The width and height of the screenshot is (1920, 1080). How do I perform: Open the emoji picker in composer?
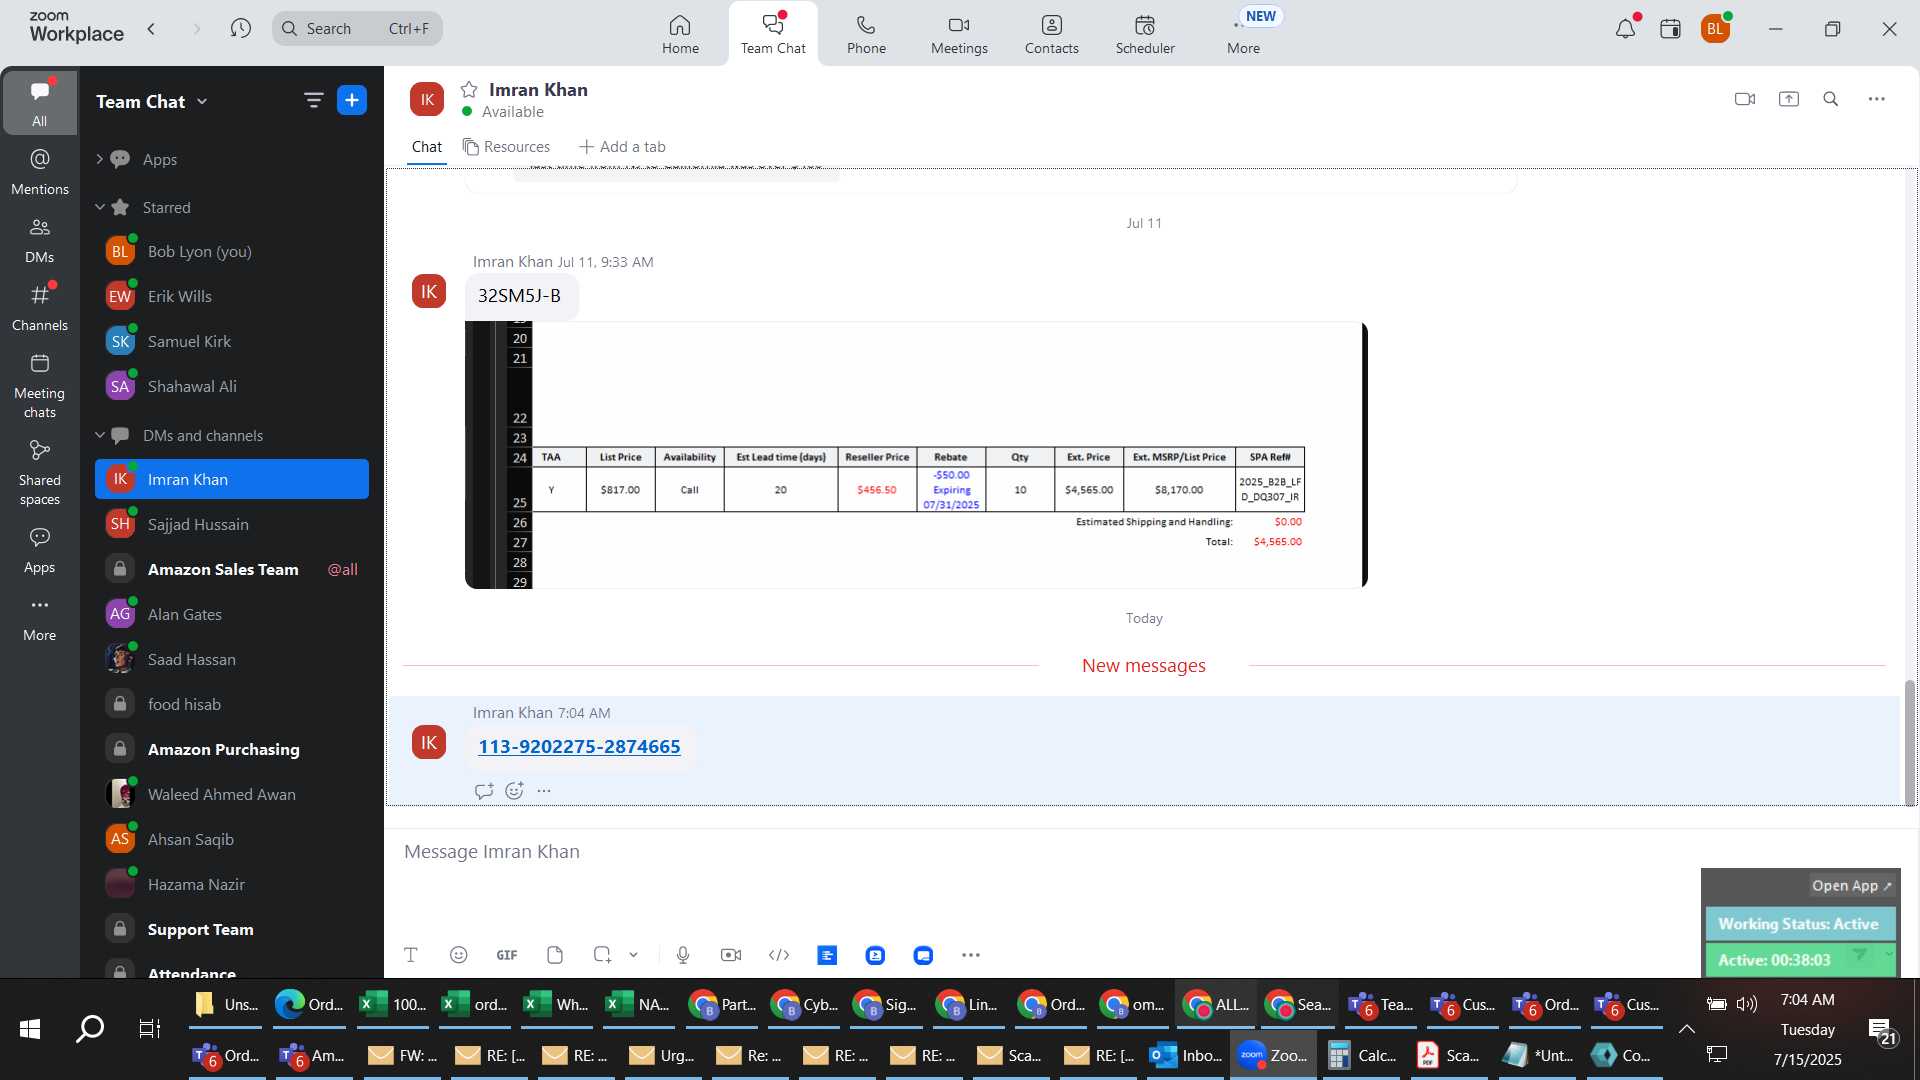(458, 955)
